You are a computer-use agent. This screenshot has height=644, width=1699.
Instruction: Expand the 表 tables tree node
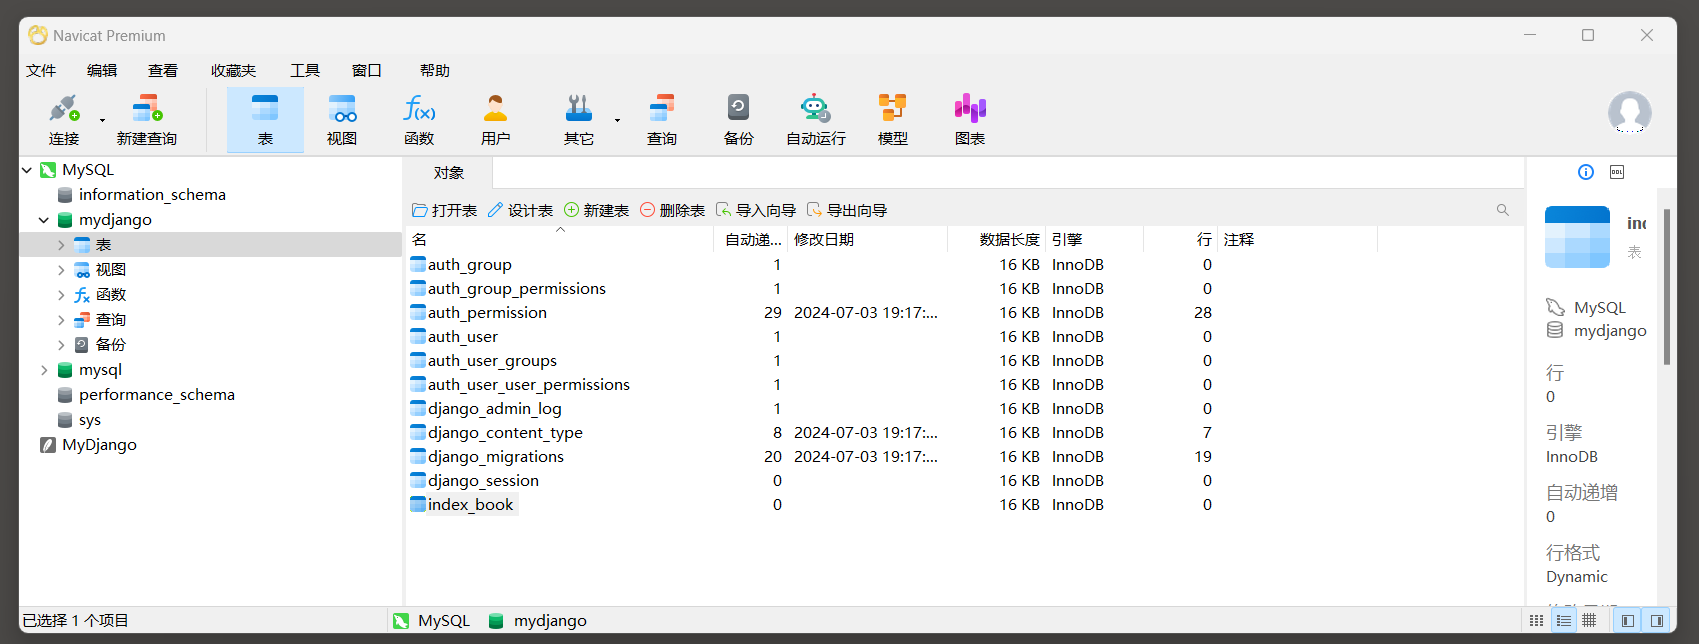coord(61,245)
